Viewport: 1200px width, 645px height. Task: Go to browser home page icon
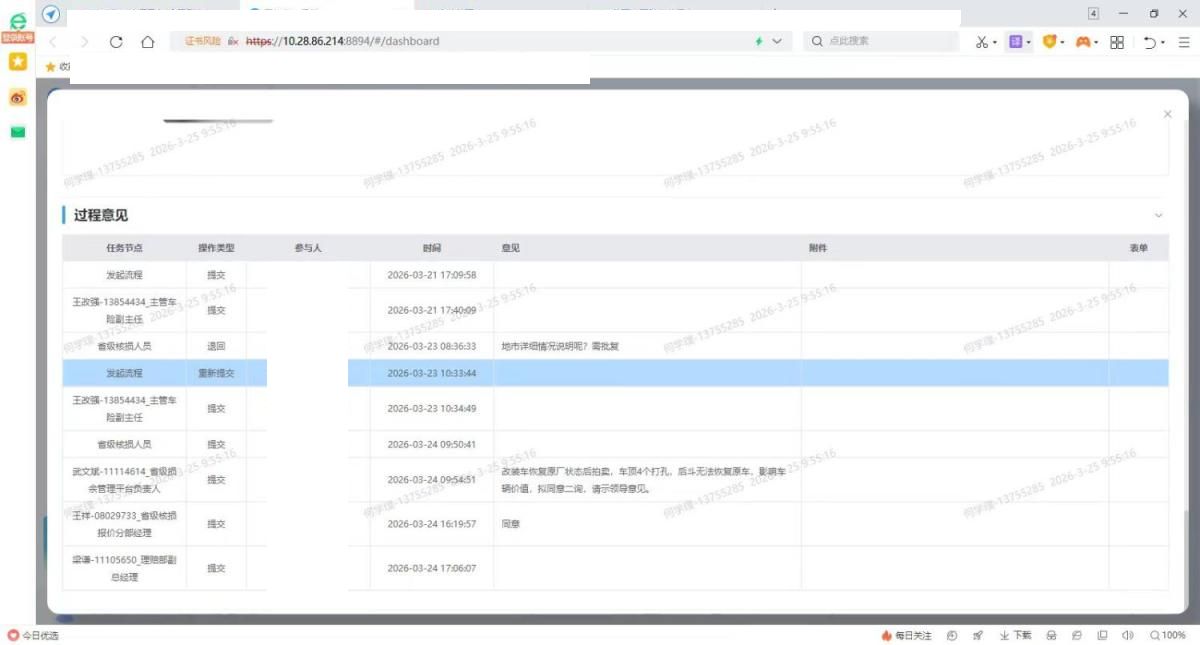pos(148,42)
